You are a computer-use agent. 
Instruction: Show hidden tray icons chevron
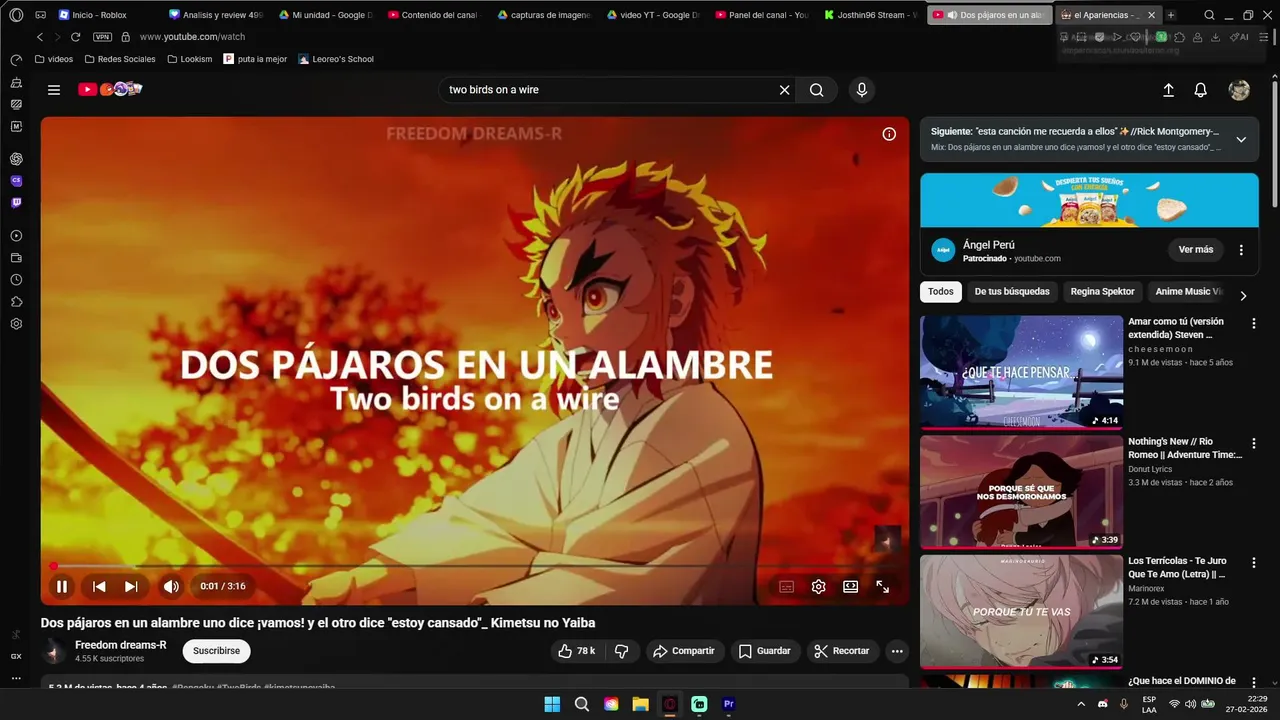pos(1081,704)
